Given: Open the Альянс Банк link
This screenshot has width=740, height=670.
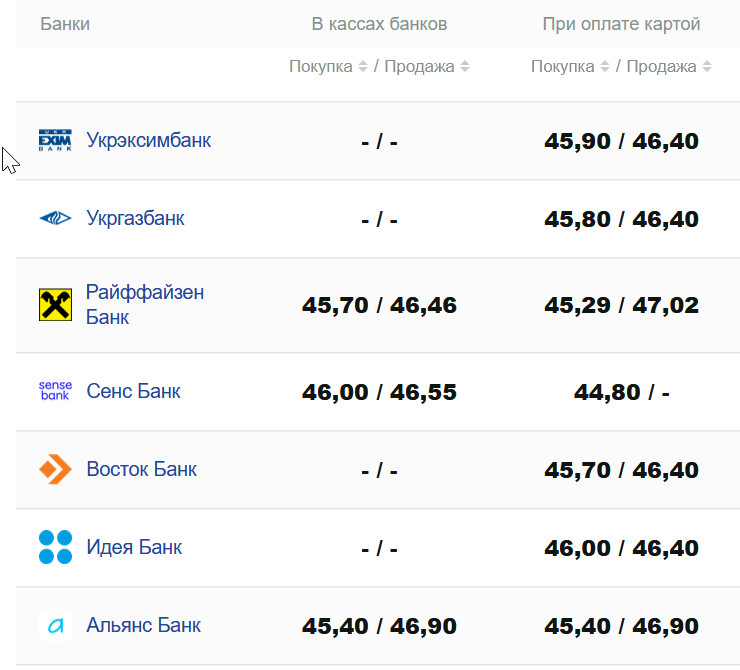Looking at the screenshot, I should tap(143, 626).
